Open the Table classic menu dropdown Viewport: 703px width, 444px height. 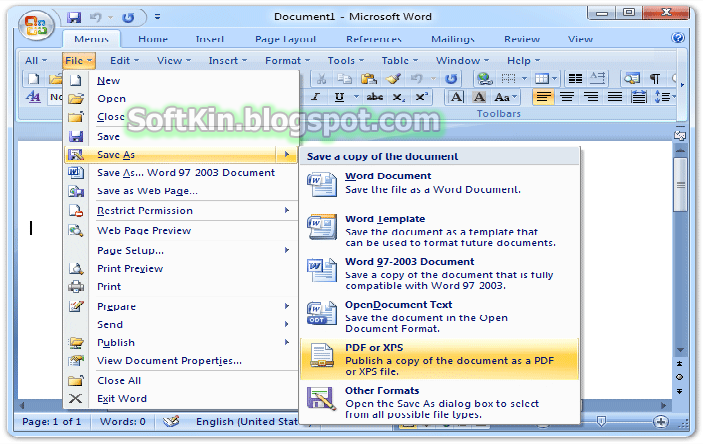pos(399,61)
